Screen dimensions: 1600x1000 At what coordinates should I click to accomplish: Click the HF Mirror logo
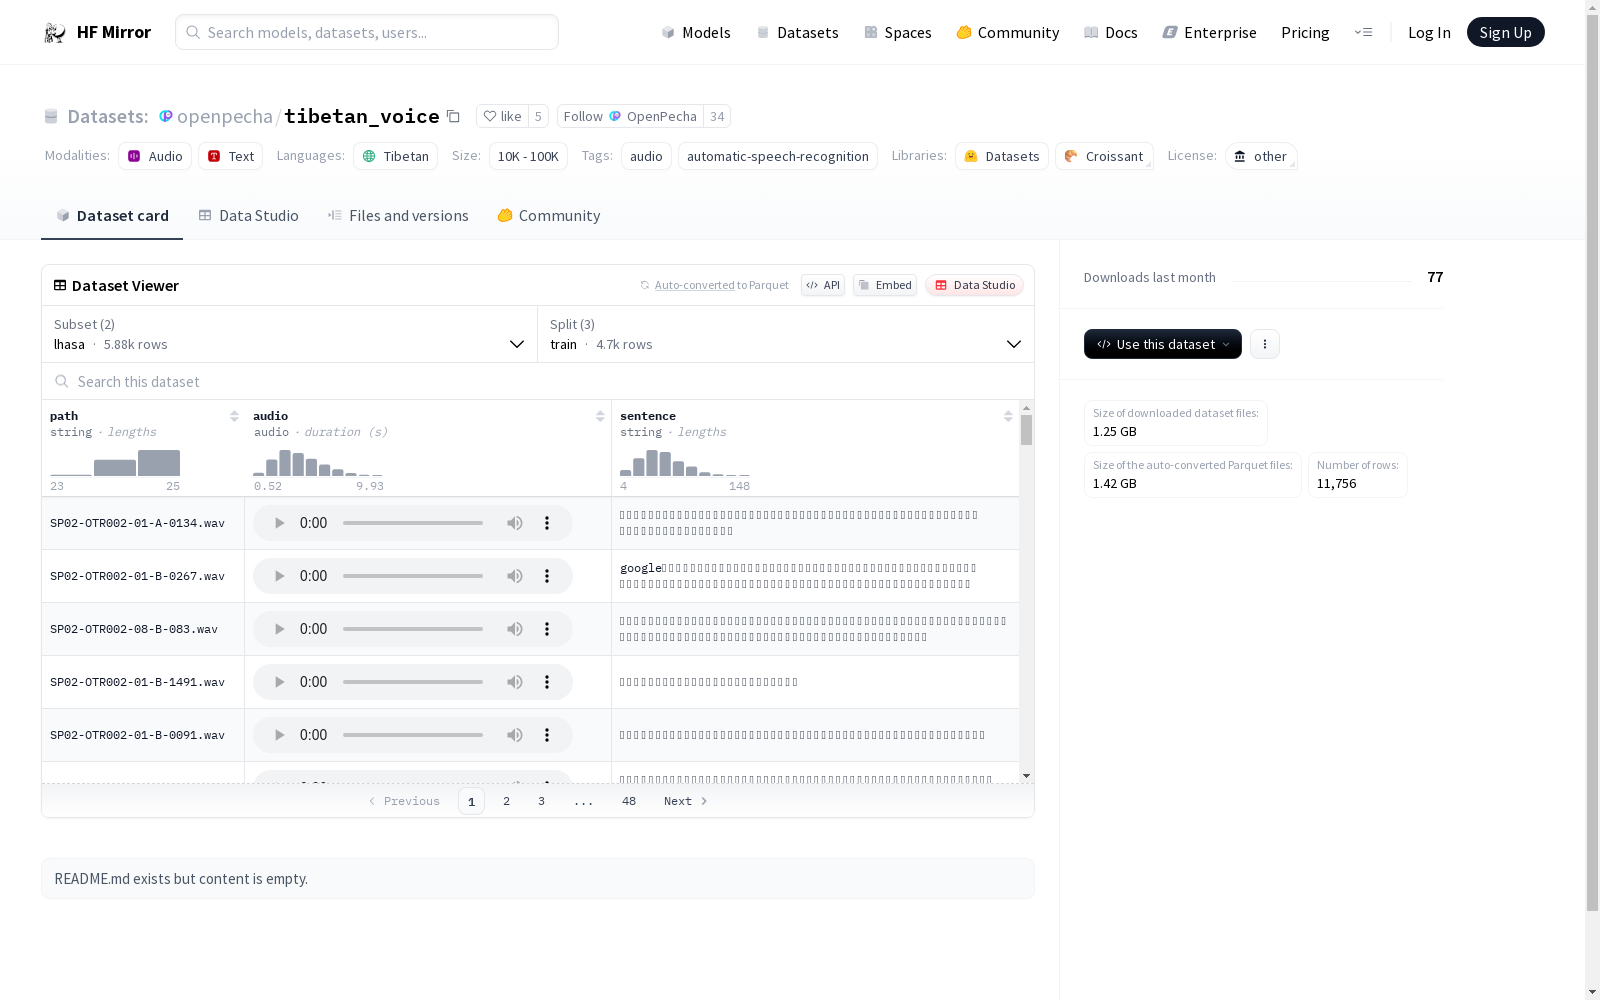coord(97,32)
